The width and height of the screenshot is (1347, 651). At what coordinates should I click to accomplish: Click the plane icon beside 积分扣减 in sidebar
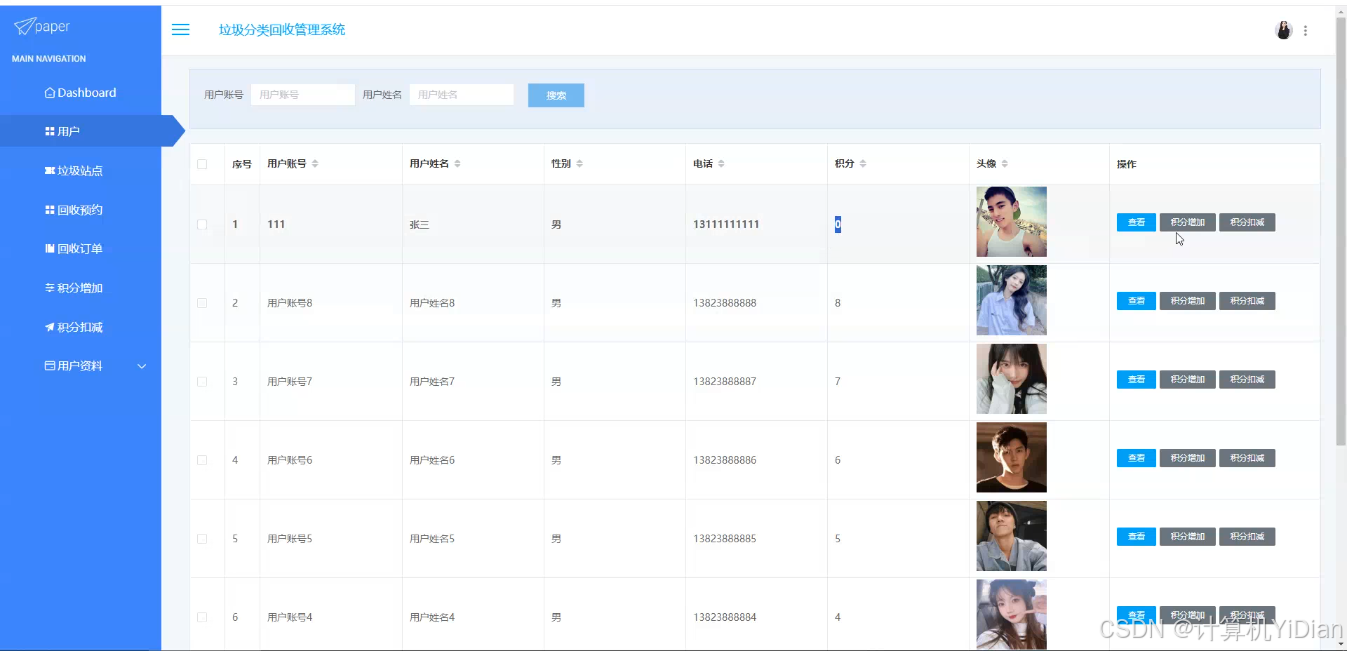50,327
